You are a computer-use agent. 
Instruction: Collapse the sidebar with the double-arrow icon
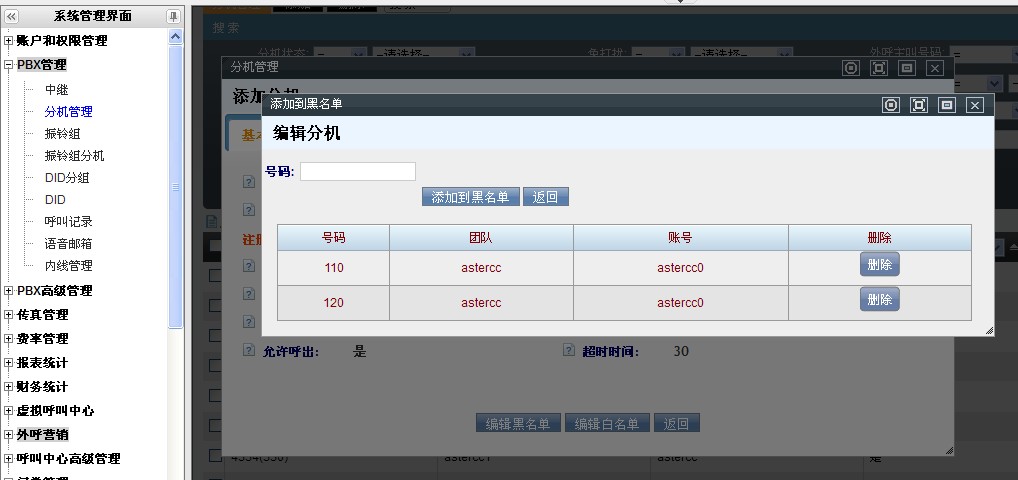tap(12, 16)
